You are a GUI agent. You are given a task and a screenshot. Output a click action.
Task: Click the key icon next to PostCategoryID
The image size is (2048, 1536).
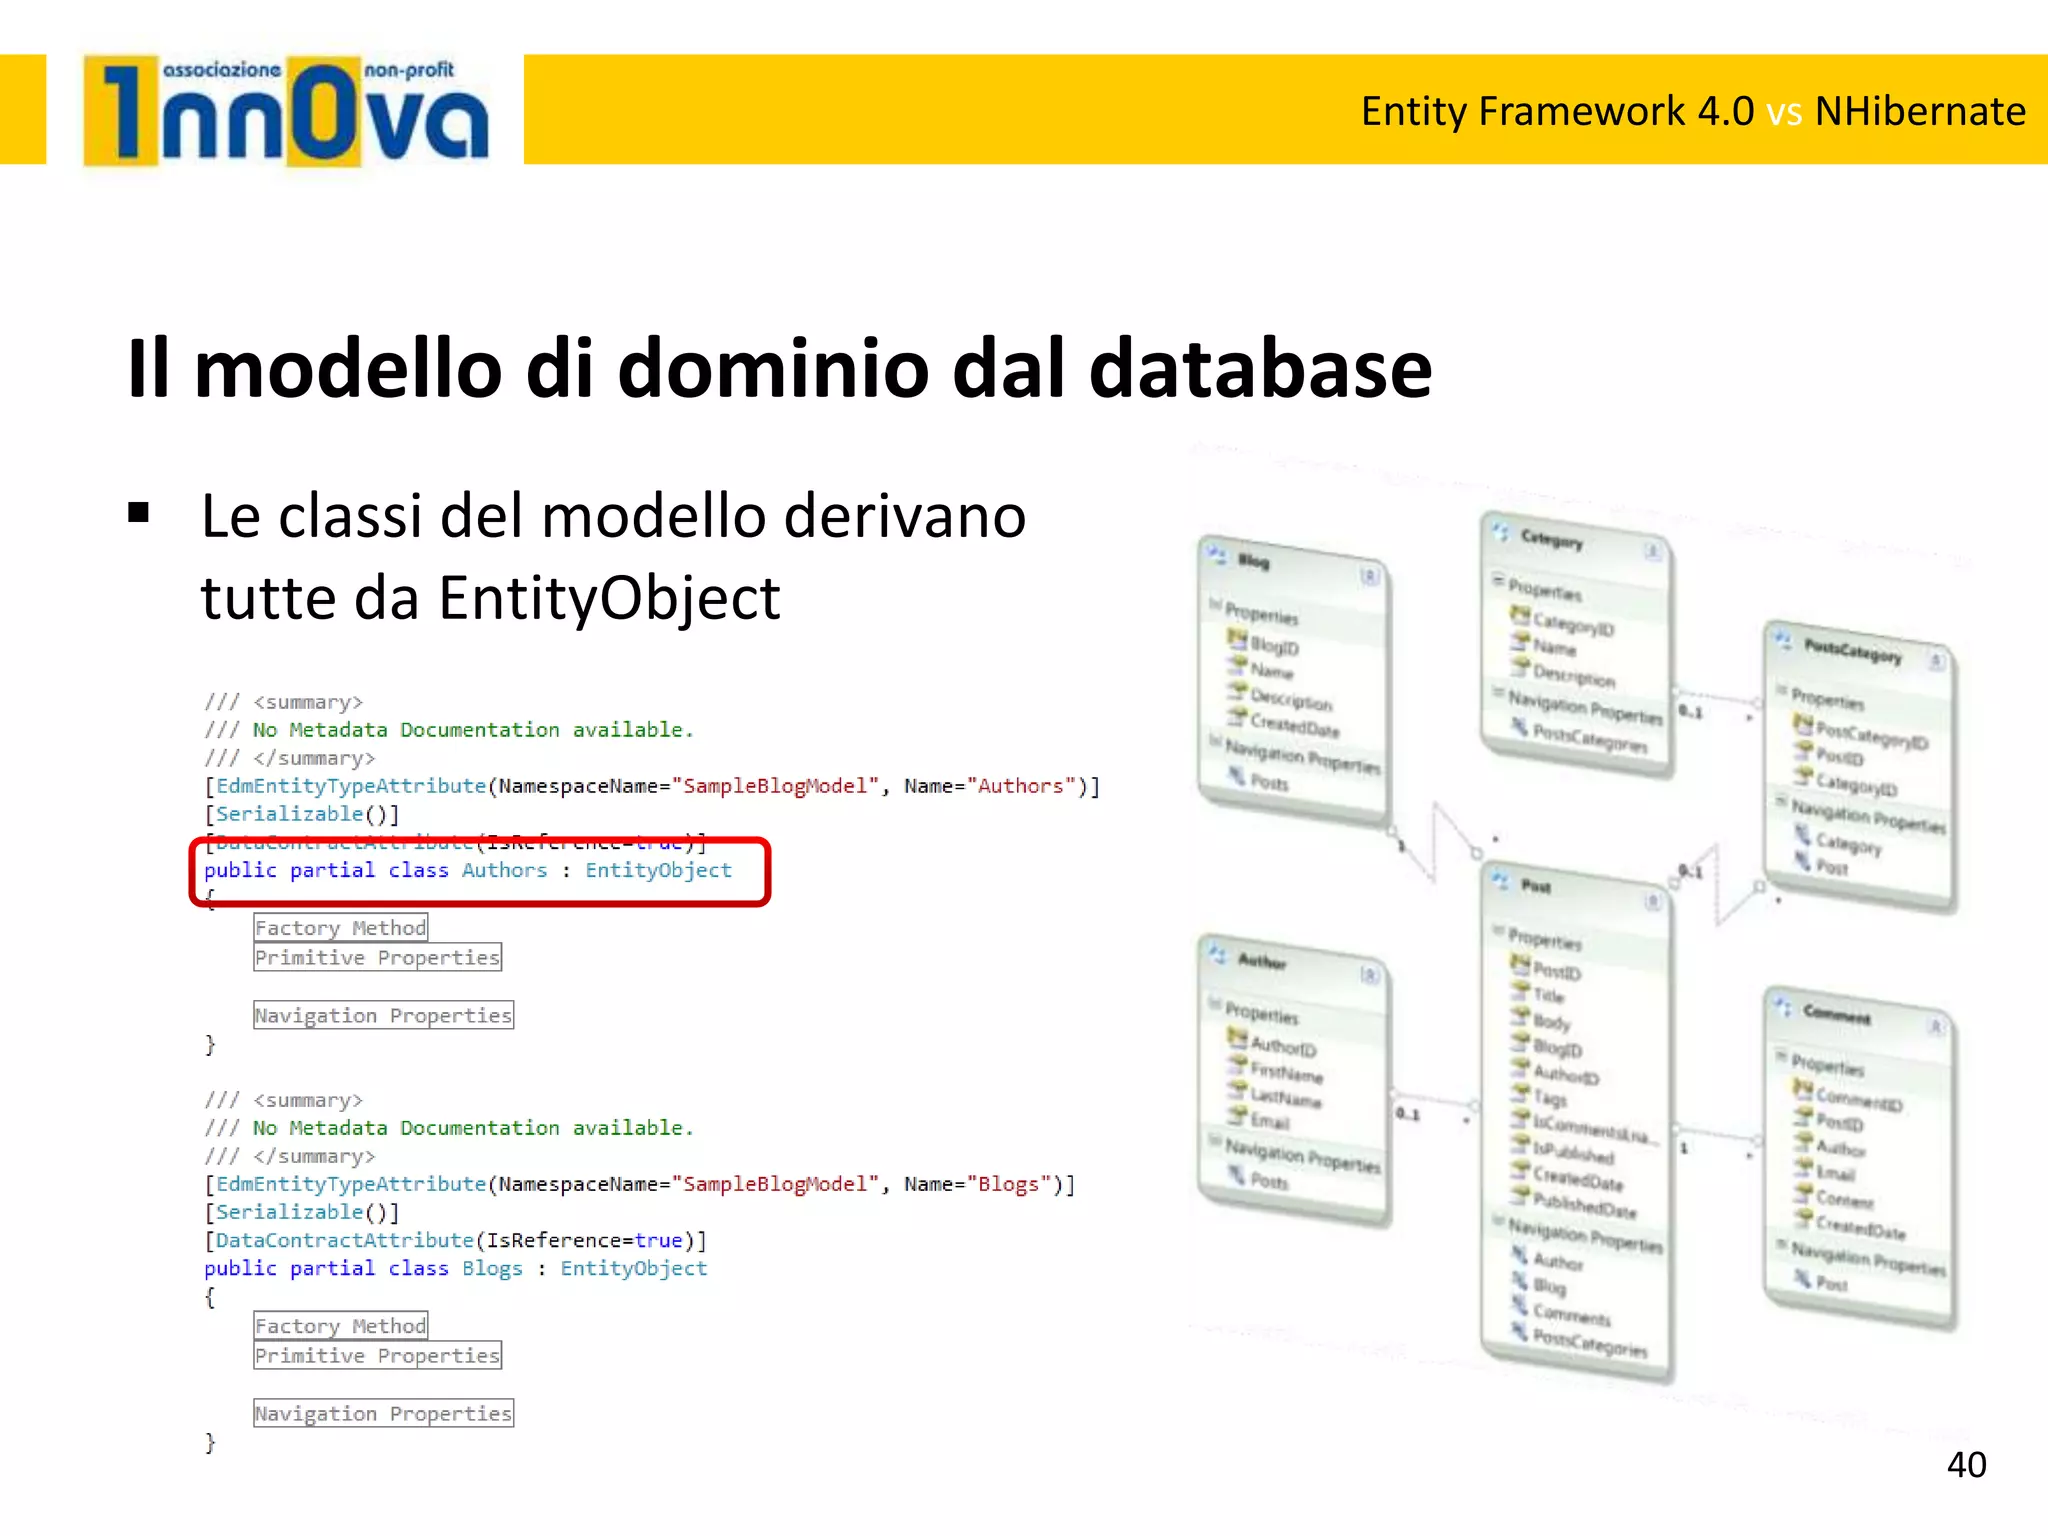(1803, 724)
